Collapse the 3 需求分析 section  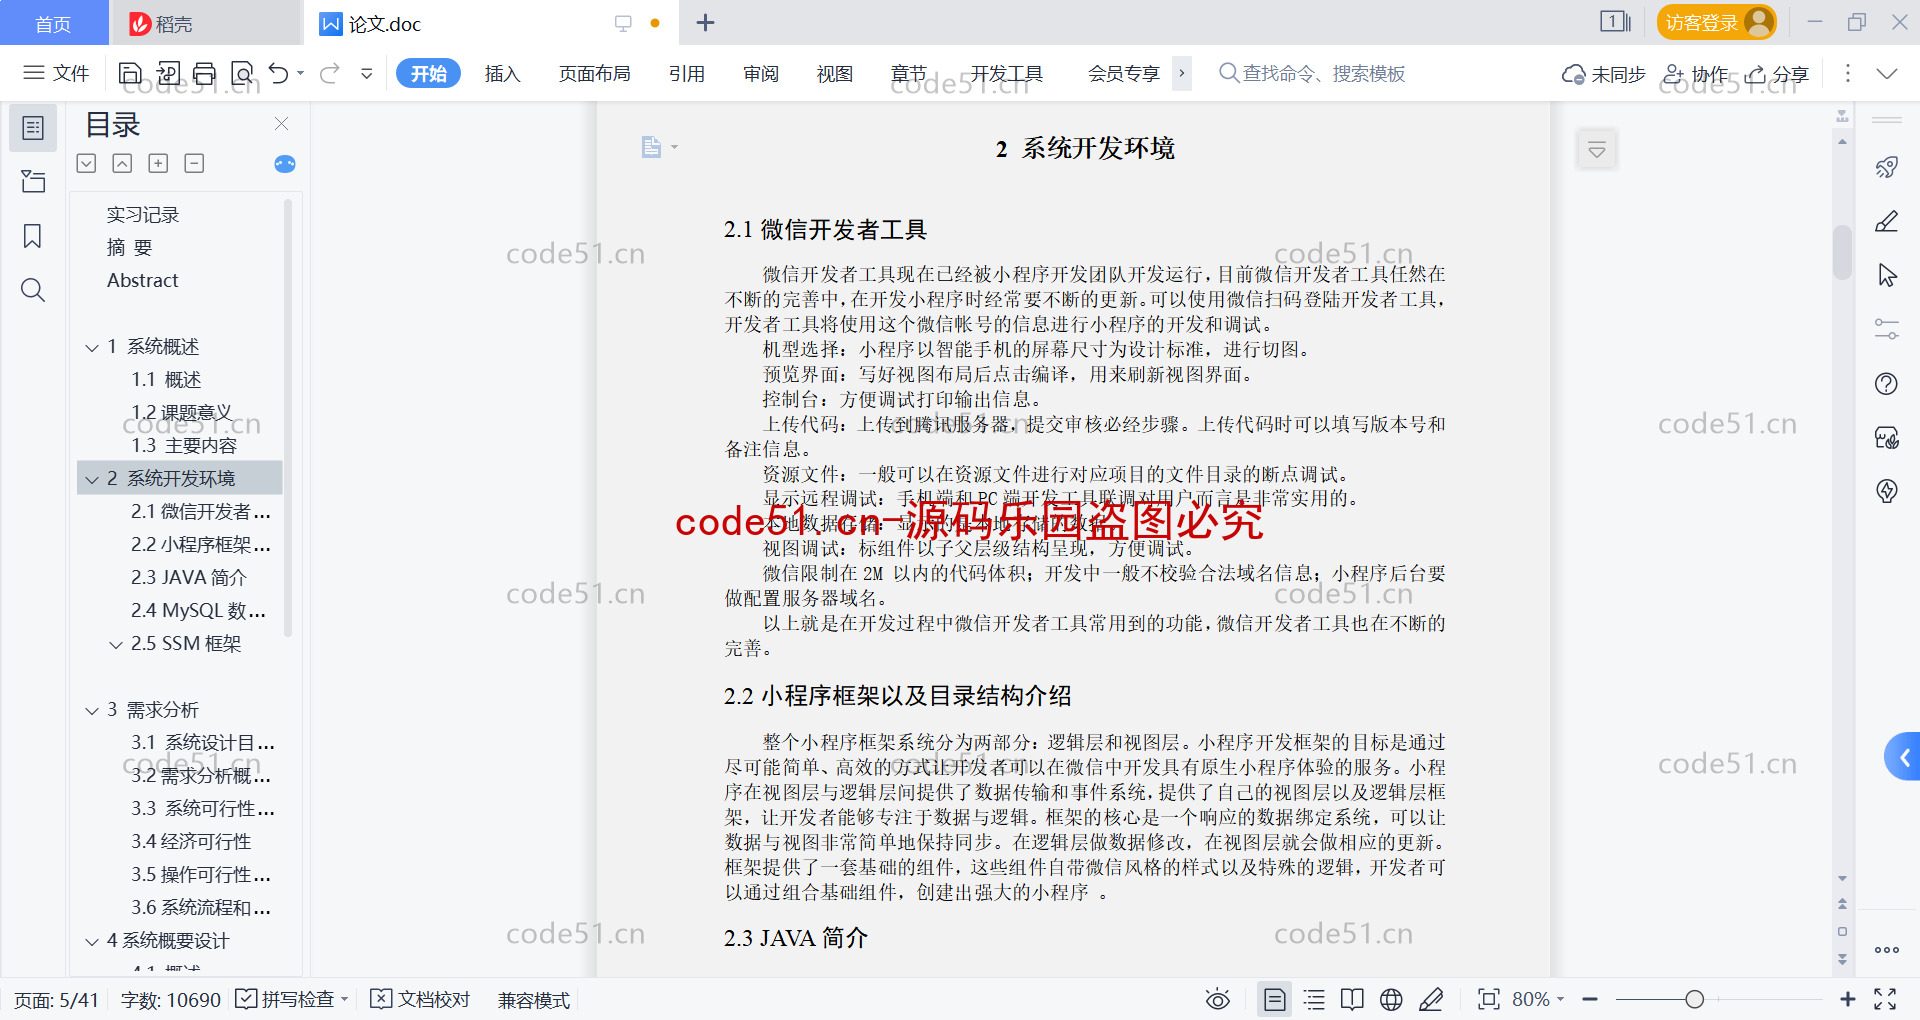[x=92, y=710]
